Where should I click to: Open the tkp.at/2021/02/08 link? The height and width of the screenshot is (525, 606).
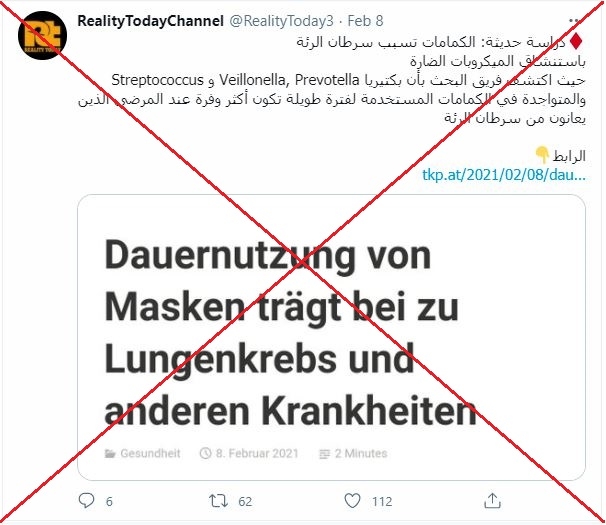[504, 175]
